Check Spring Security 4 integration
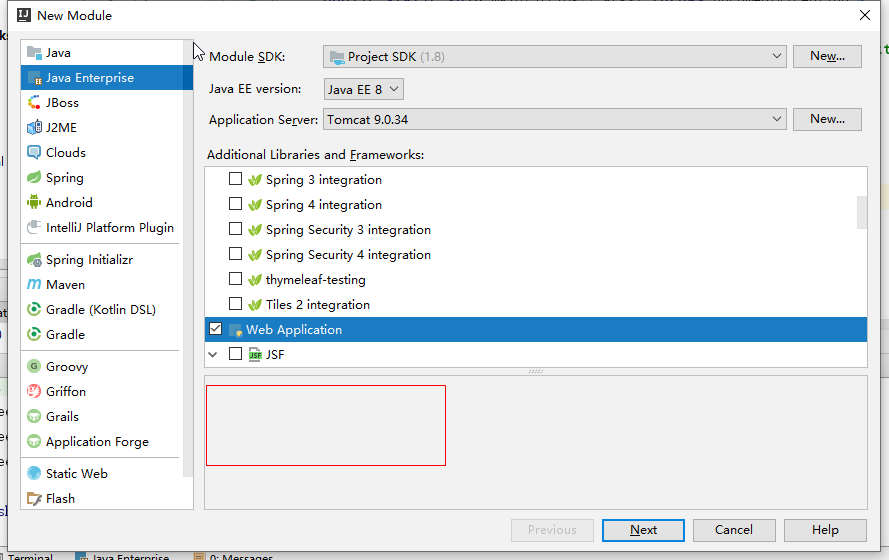This screenshot has width=889, height=560. tap(235, 254)
